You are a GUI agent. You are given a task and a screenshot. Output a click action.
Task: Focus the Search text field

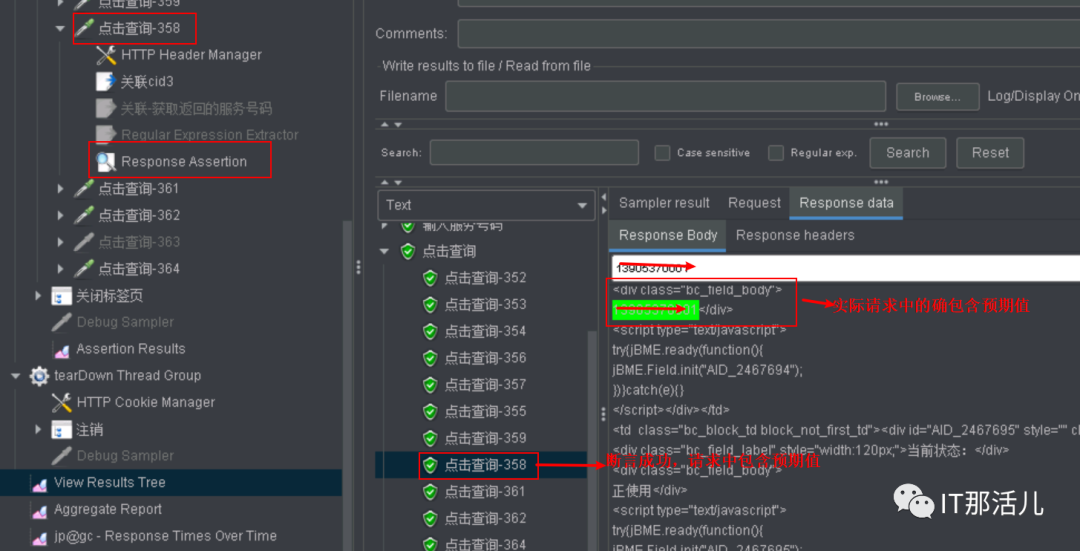(x=534, y=153)
